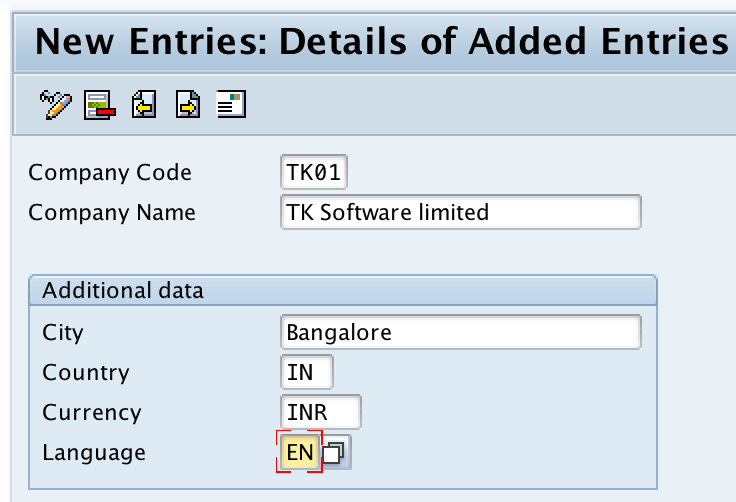
Task: Click the Language field showing EN
Action: point(299,452)
